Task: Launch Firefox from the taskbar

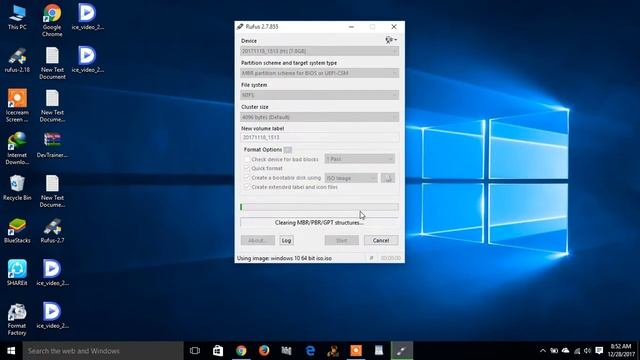Action: [x=264, y=351]
